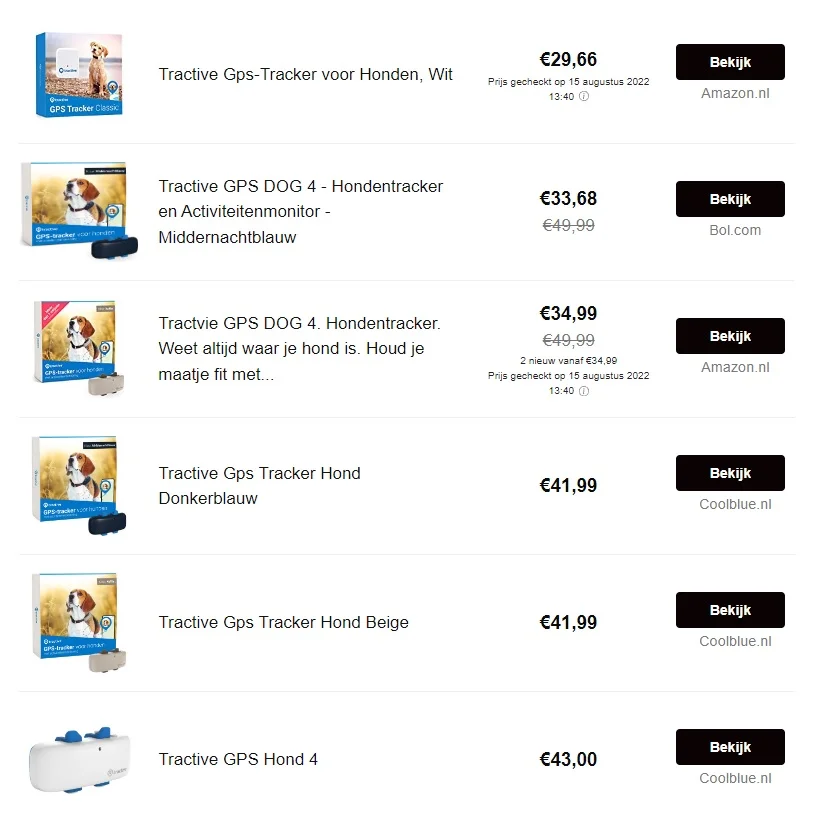
Task: Click Bekijk for the Bol.com €33,68 offer
Action: pos(730,199)
